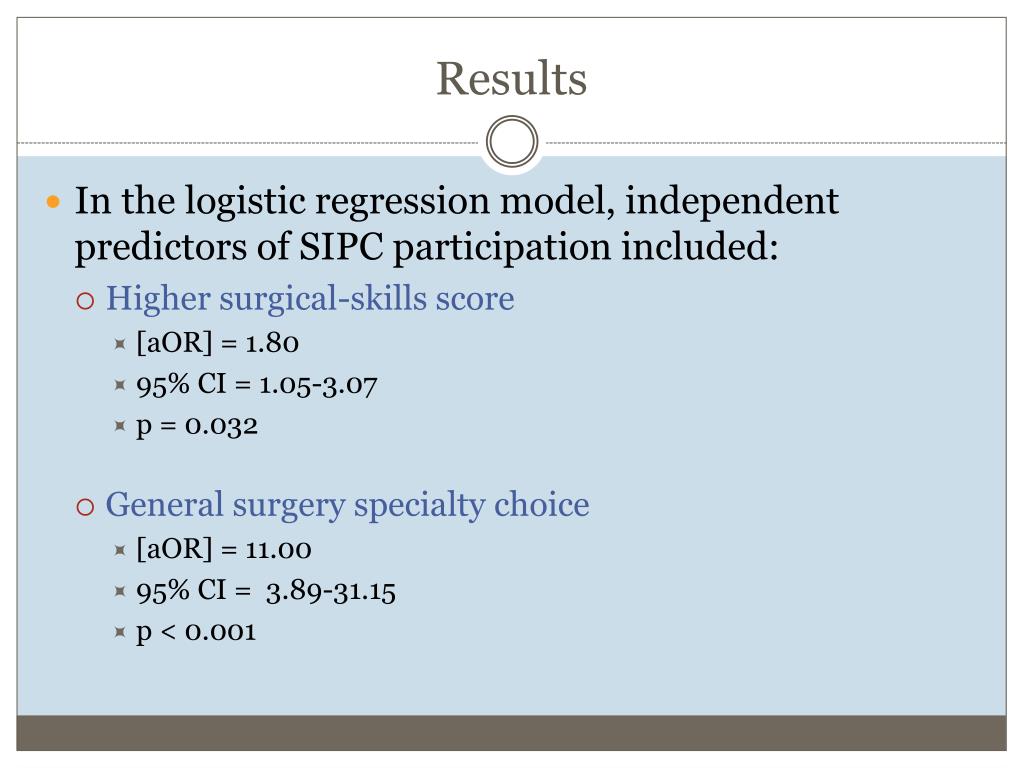Click the star bullet next to p < 0.001

coord(120,632)
